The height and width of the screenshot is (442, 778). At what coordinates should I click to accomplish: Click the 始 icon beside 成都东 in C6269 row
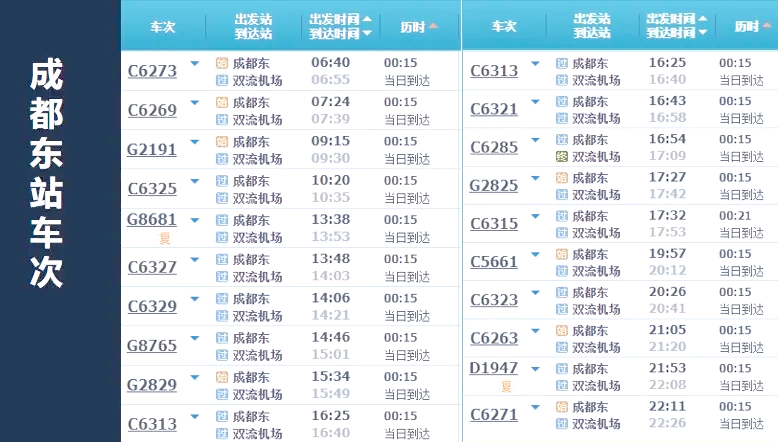pos(222,103)
